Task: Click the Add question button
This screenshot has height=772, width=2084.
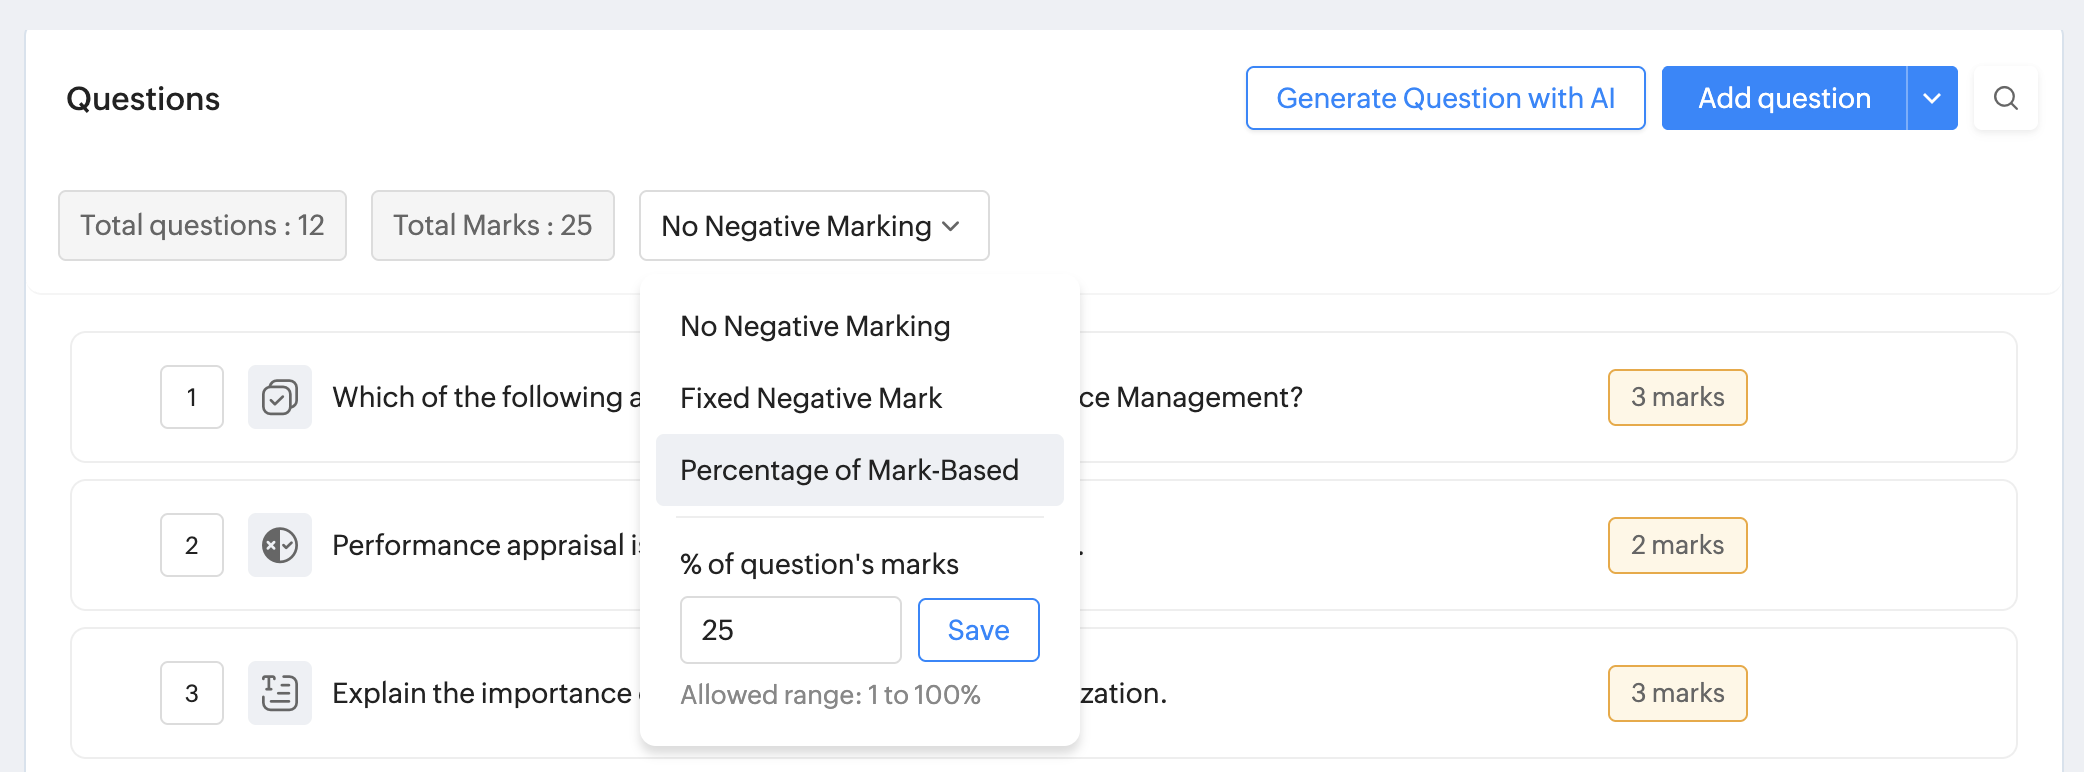Action: pyautogui.click(x=1784, y=98)
